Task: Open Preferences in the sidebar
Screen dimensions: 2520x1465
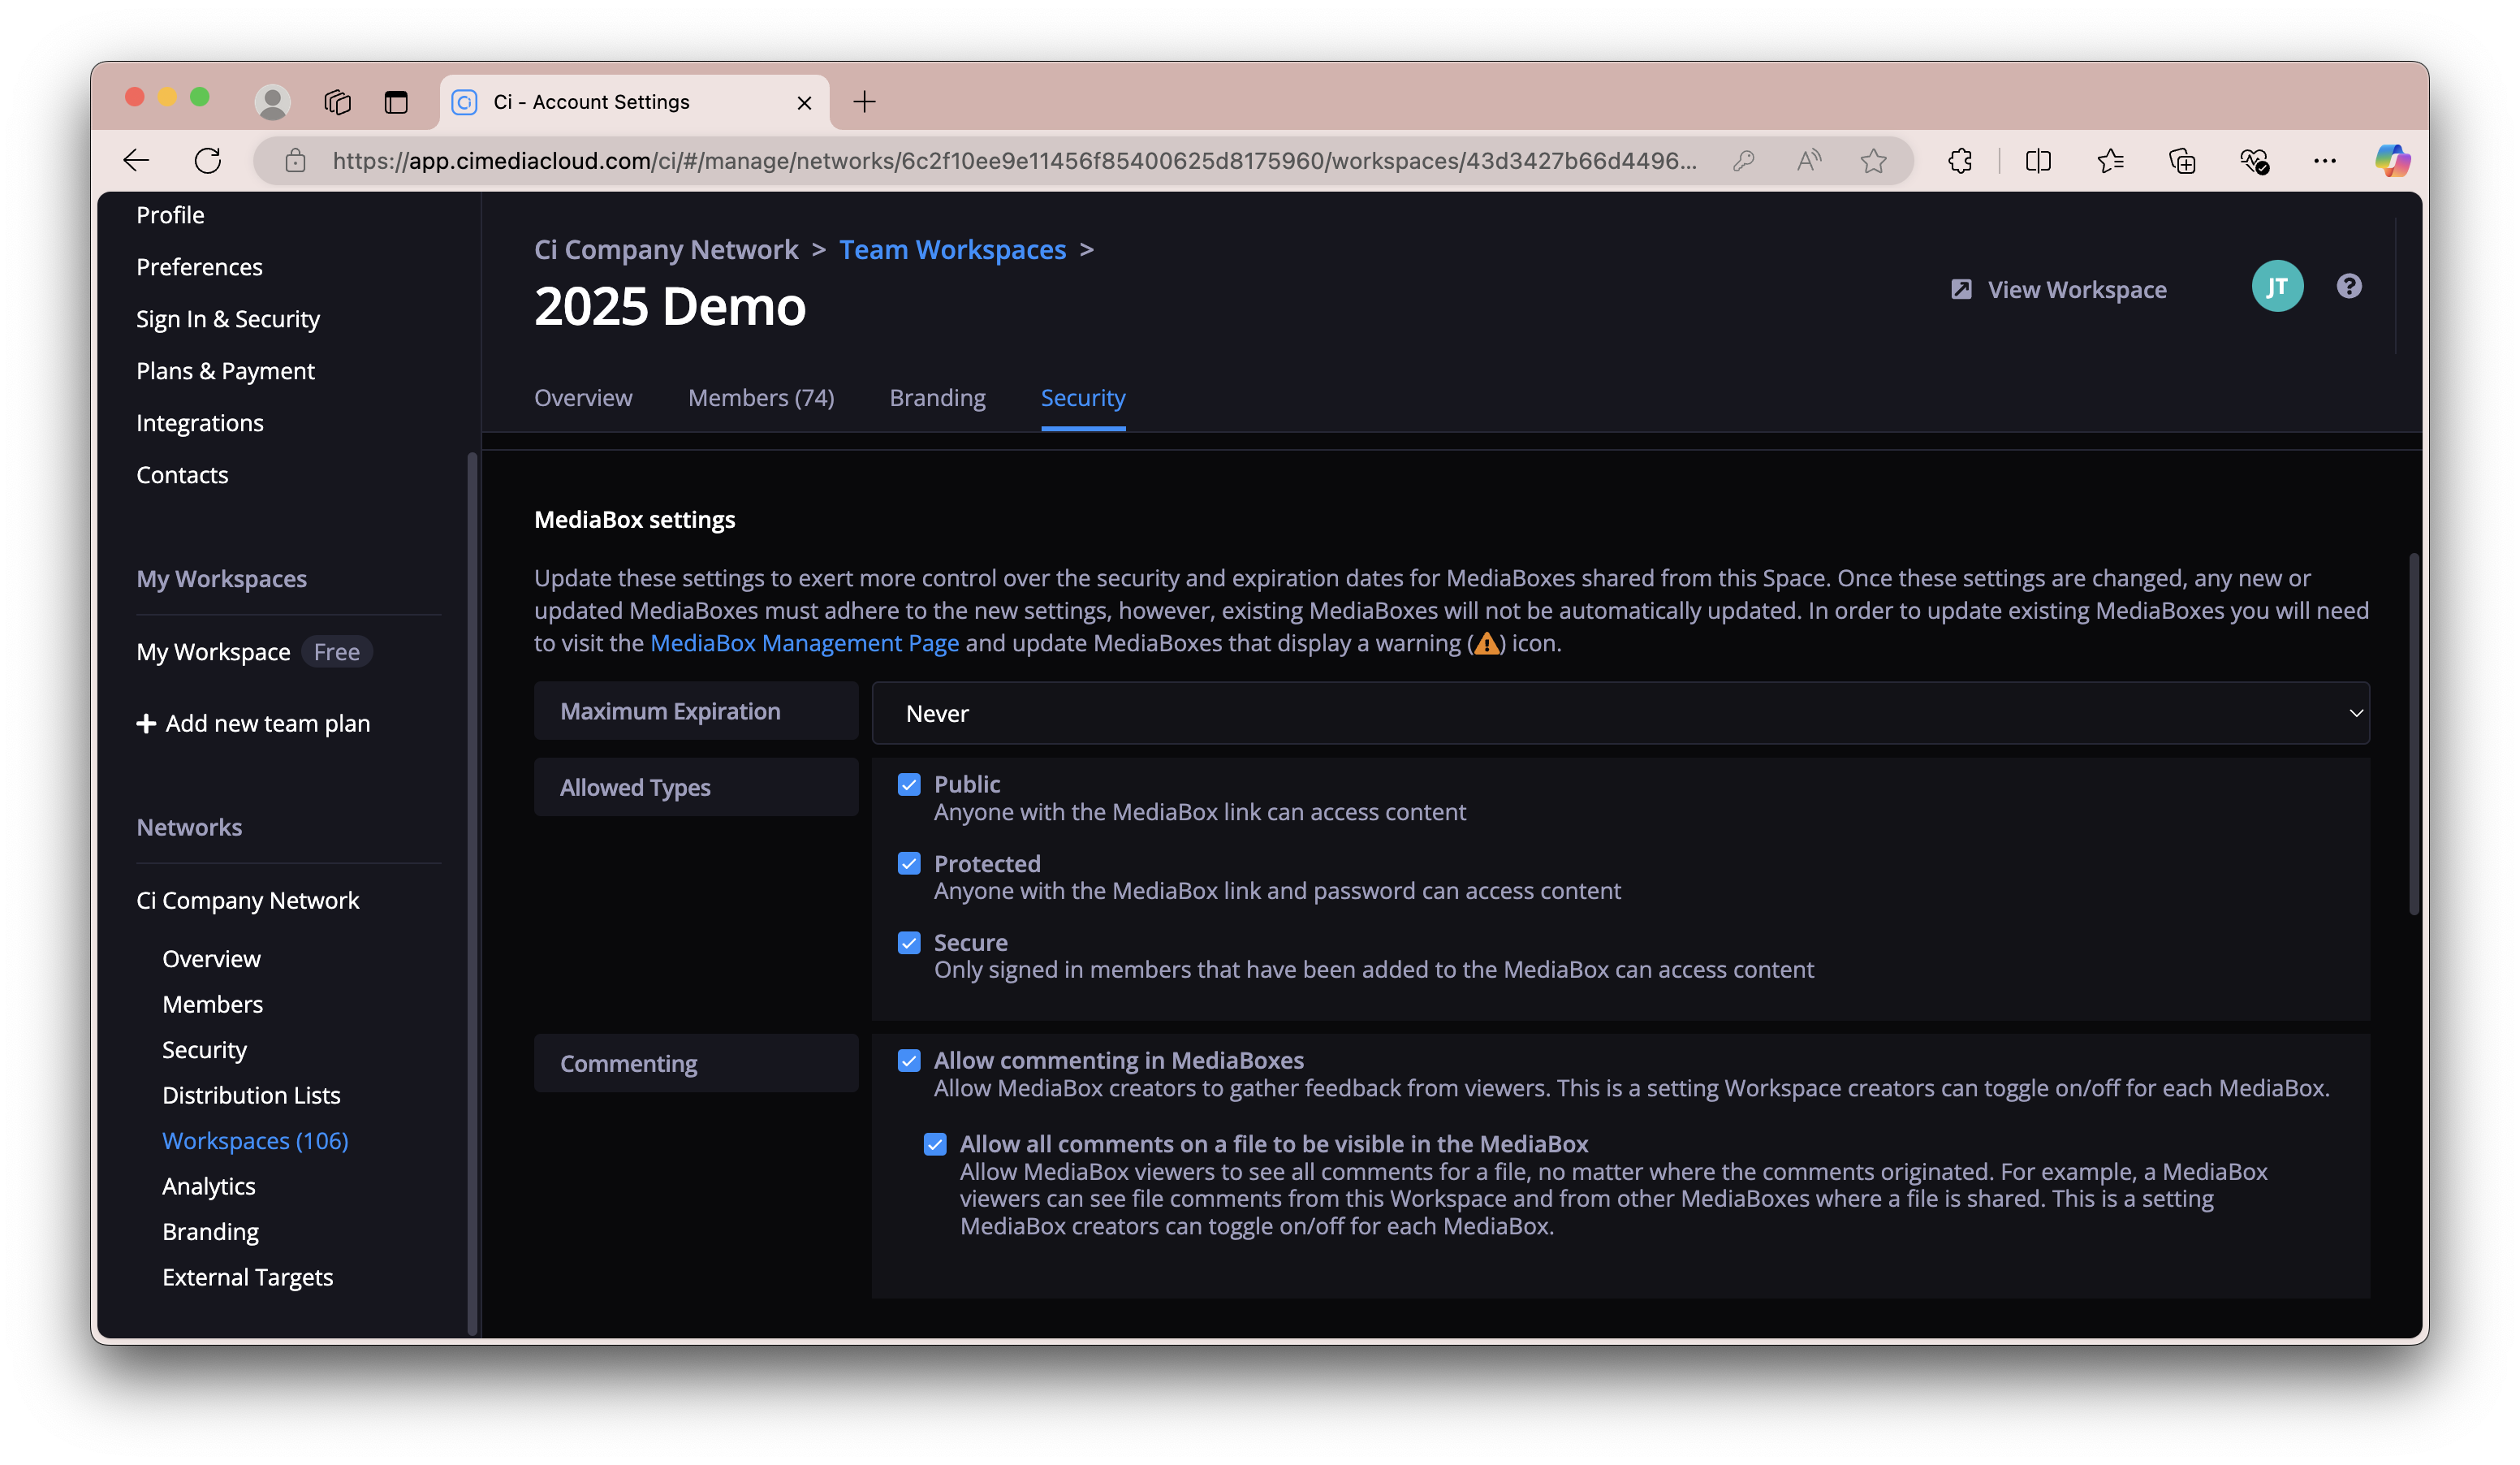Action: point(199,267)
